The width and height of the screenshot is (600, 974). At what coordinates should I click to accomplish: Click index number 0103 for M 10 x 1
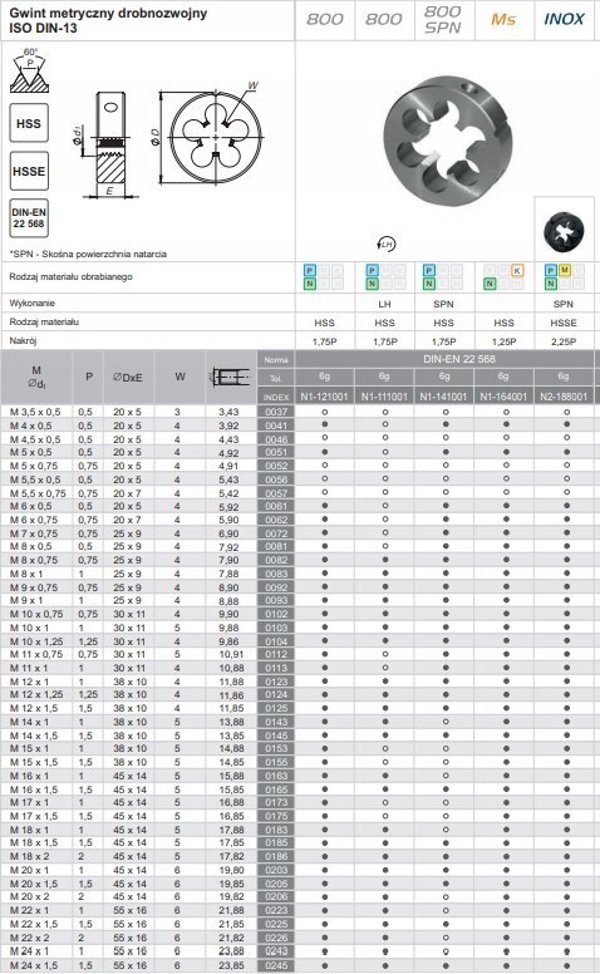click(276, 628)
